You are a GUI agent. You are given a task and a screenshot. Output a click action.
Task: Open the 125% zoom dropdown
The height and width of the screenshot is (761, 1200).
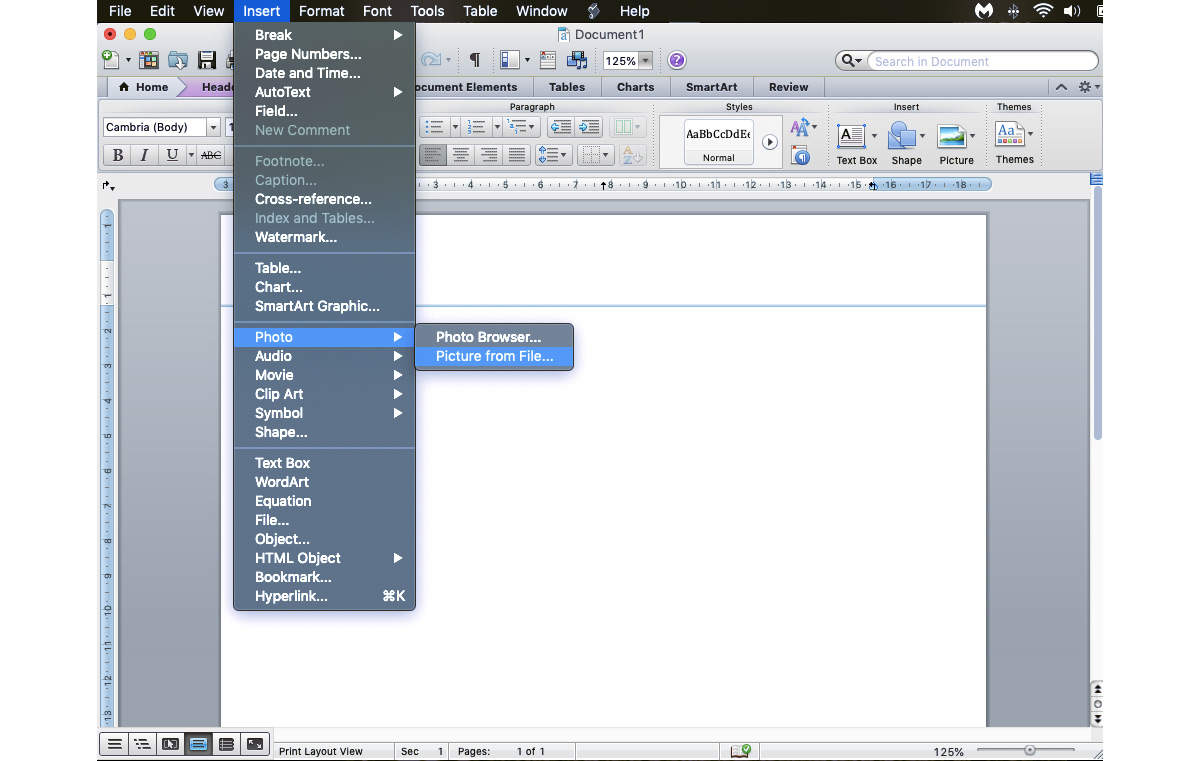pyautogui.click(x=645, y=61)
